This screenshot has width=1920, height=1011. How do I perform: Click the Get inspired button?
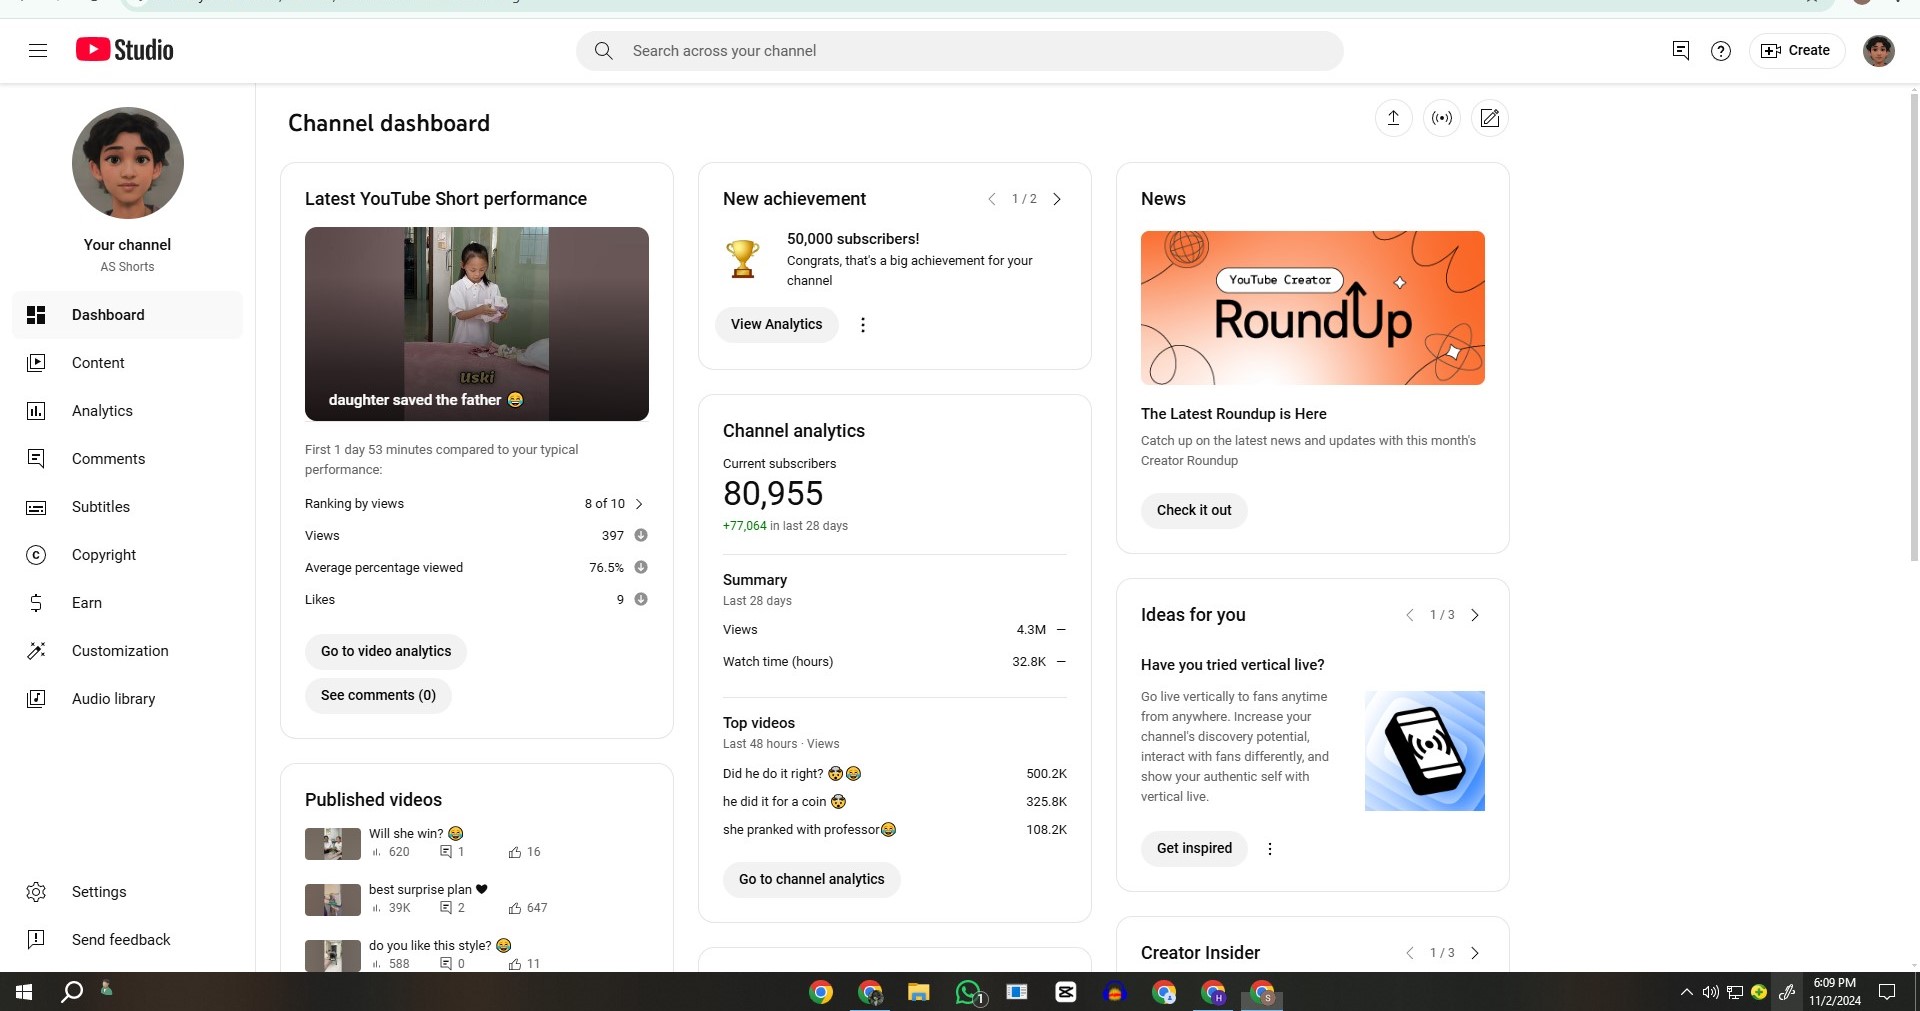pos(1194,848)
